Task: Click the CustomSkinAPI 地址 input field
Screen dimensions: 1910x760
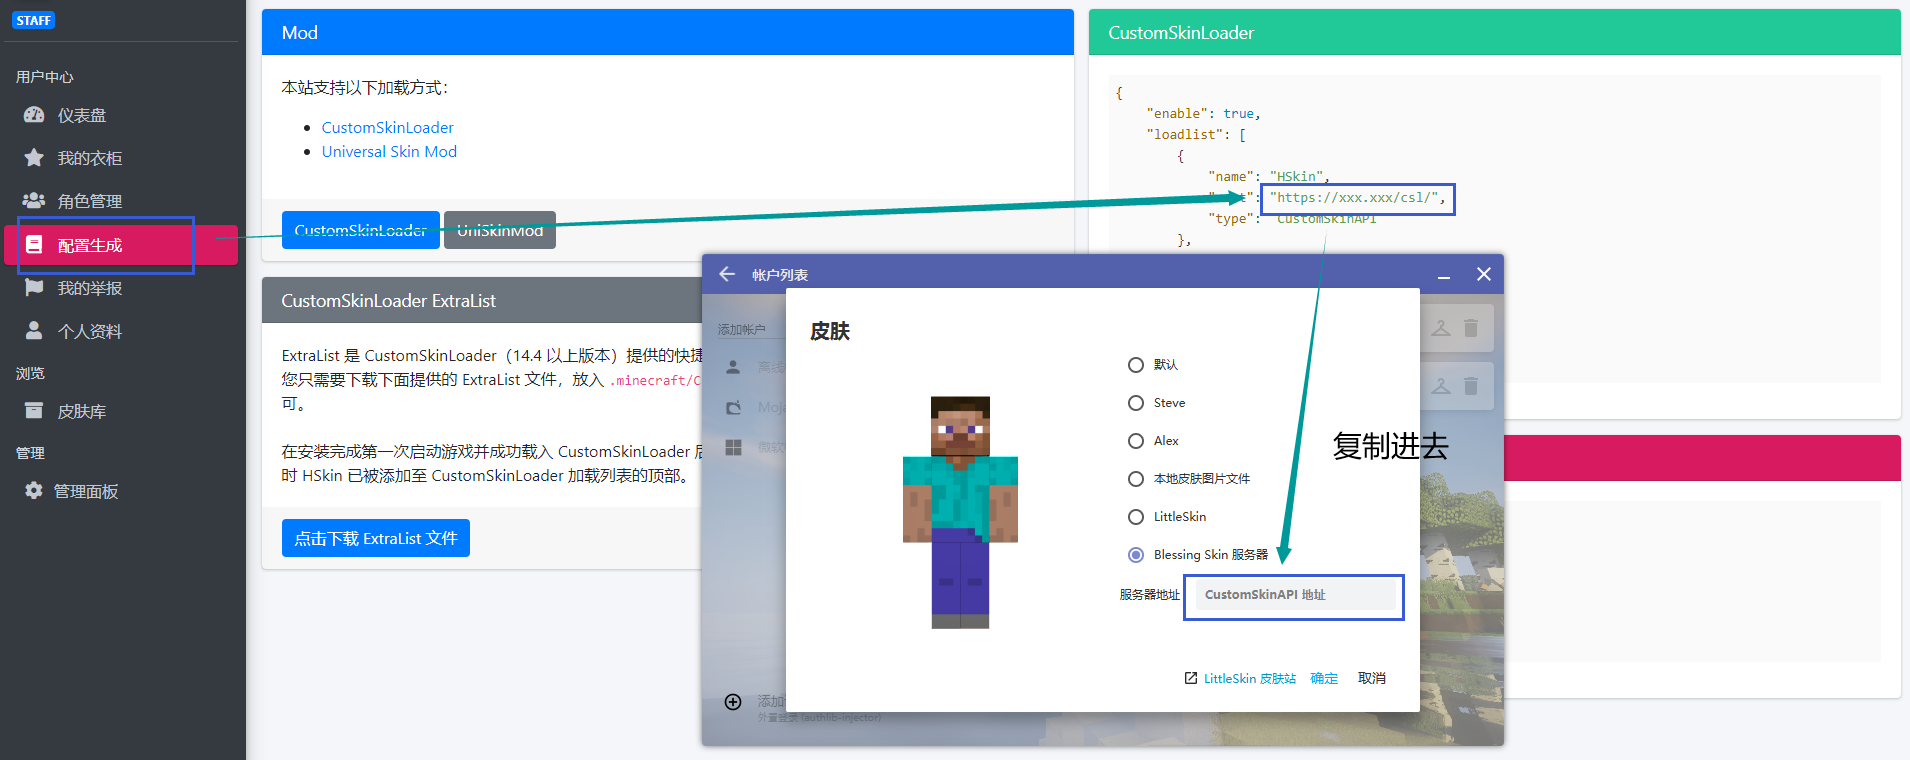Action: point(1295,595)
